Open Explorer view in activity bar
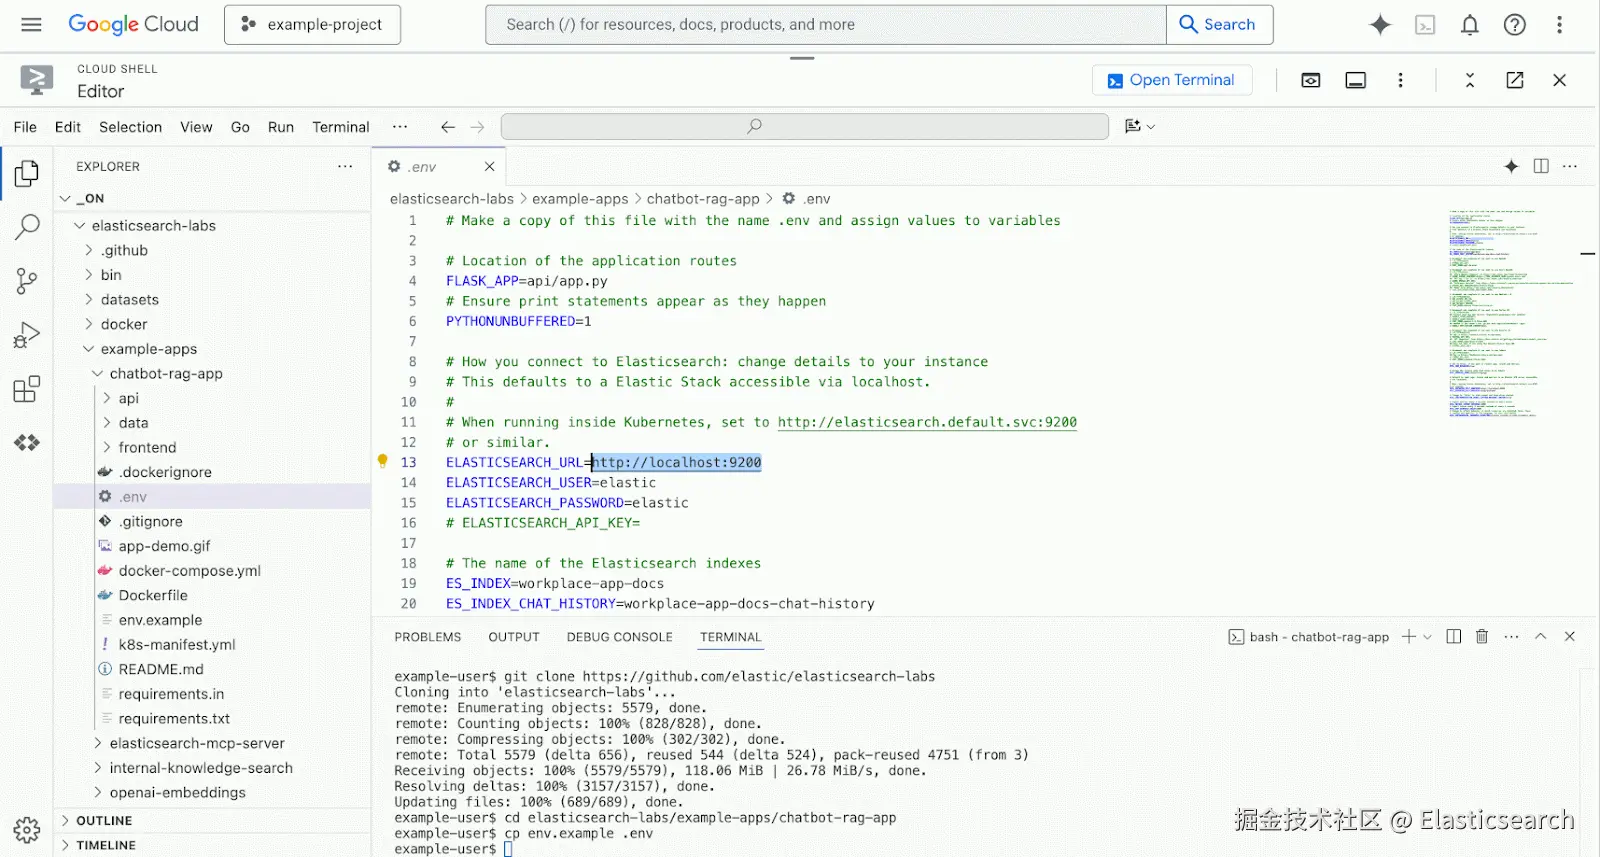 point(27,174)
